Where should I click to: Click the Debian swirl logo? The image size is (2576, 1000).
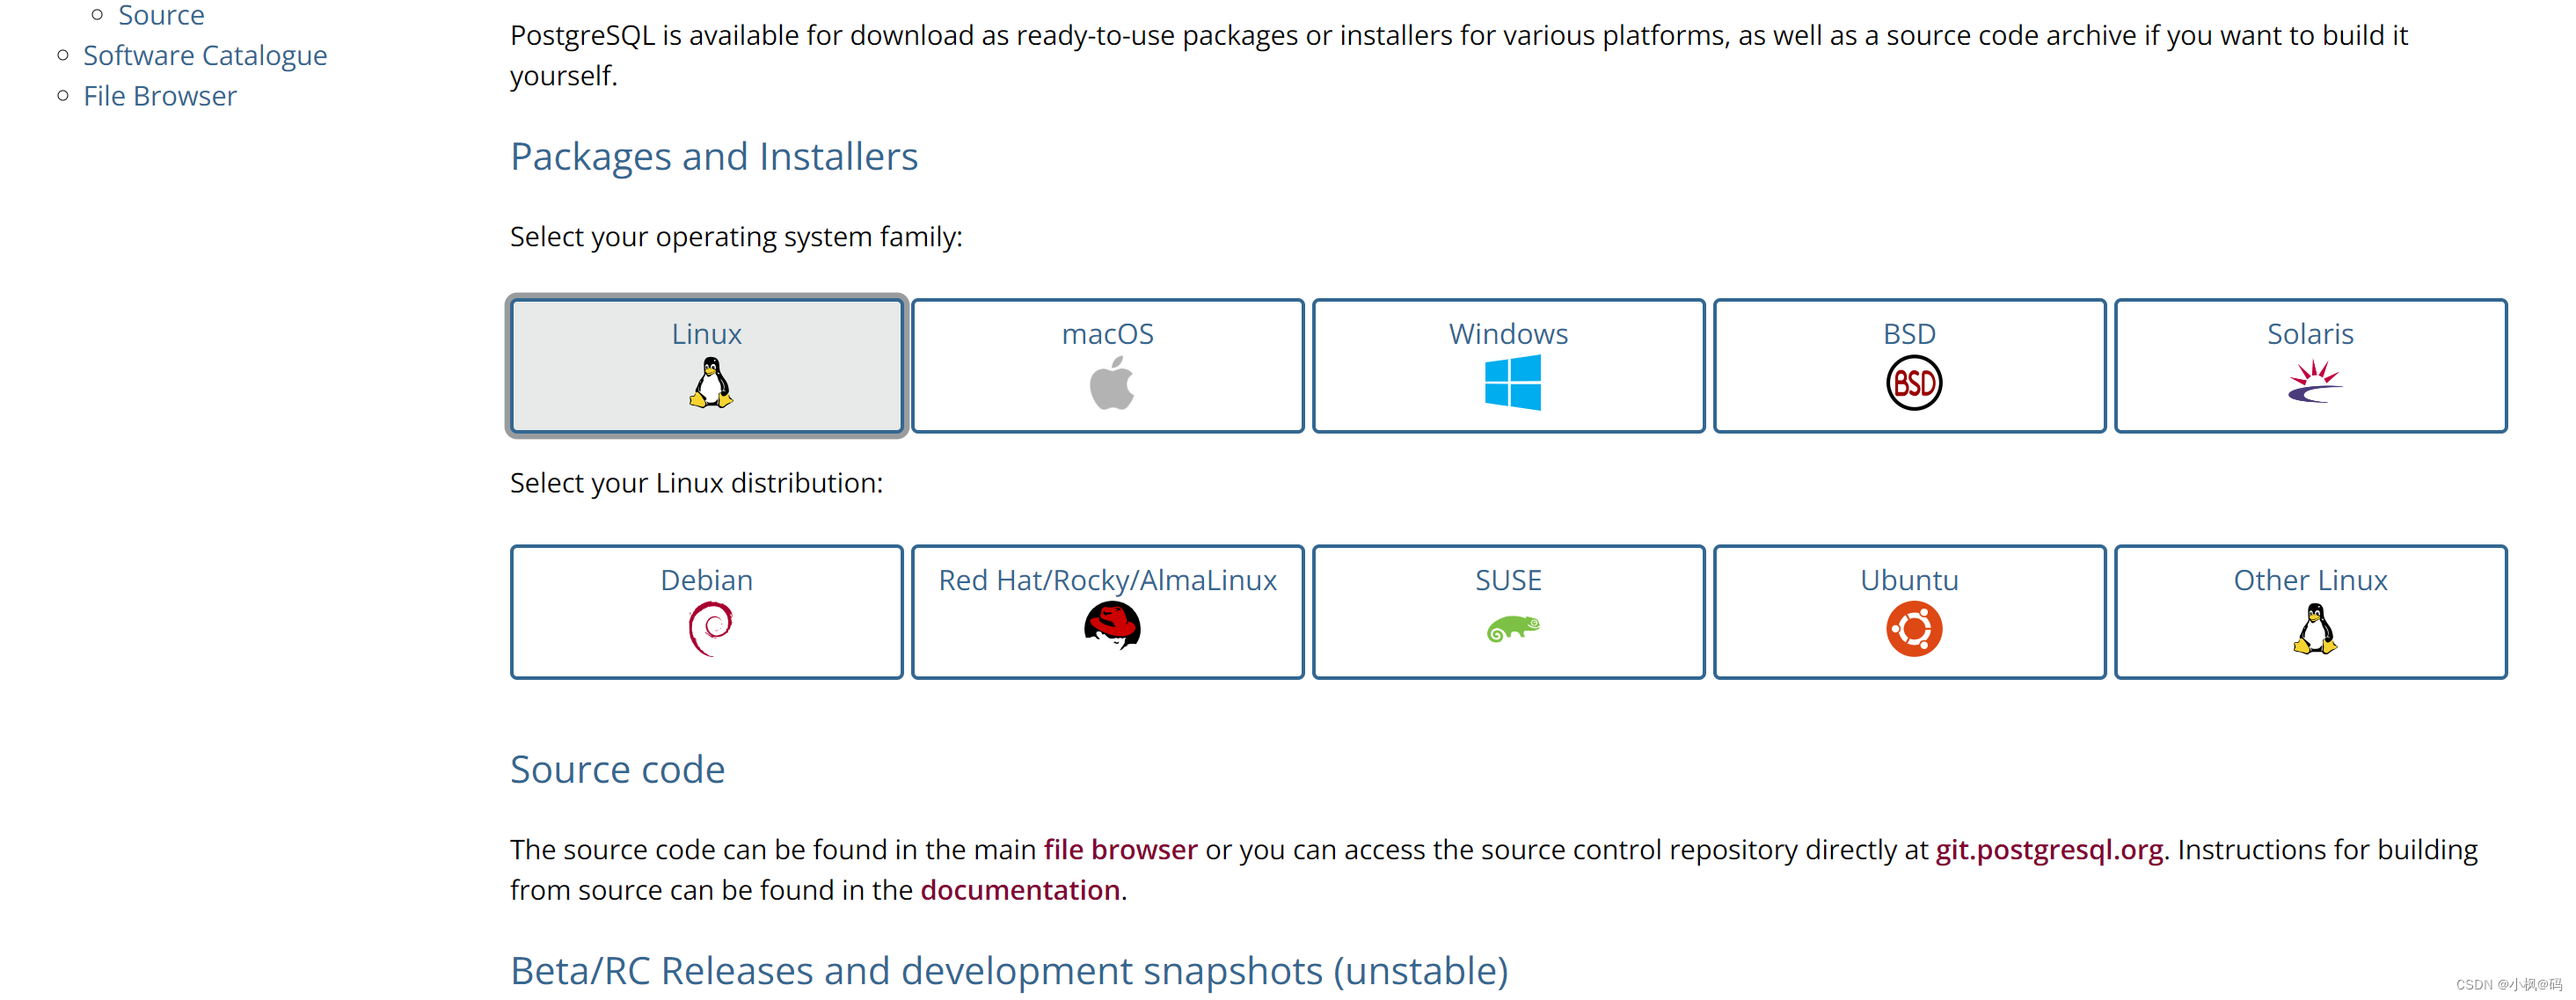(x=710, y=629)
